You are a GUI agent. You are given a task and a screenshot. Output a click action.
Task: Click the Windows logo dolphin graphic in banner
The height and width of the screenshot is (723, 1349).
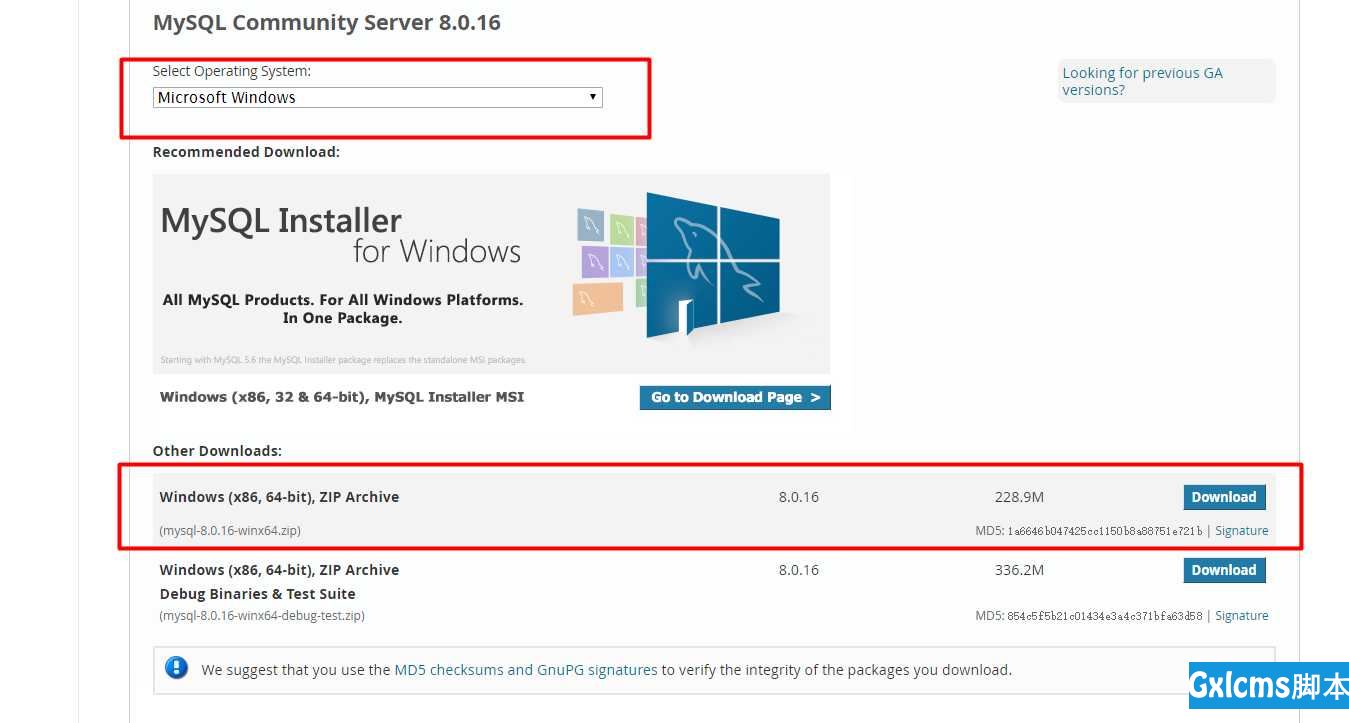[x=712, y=265]
